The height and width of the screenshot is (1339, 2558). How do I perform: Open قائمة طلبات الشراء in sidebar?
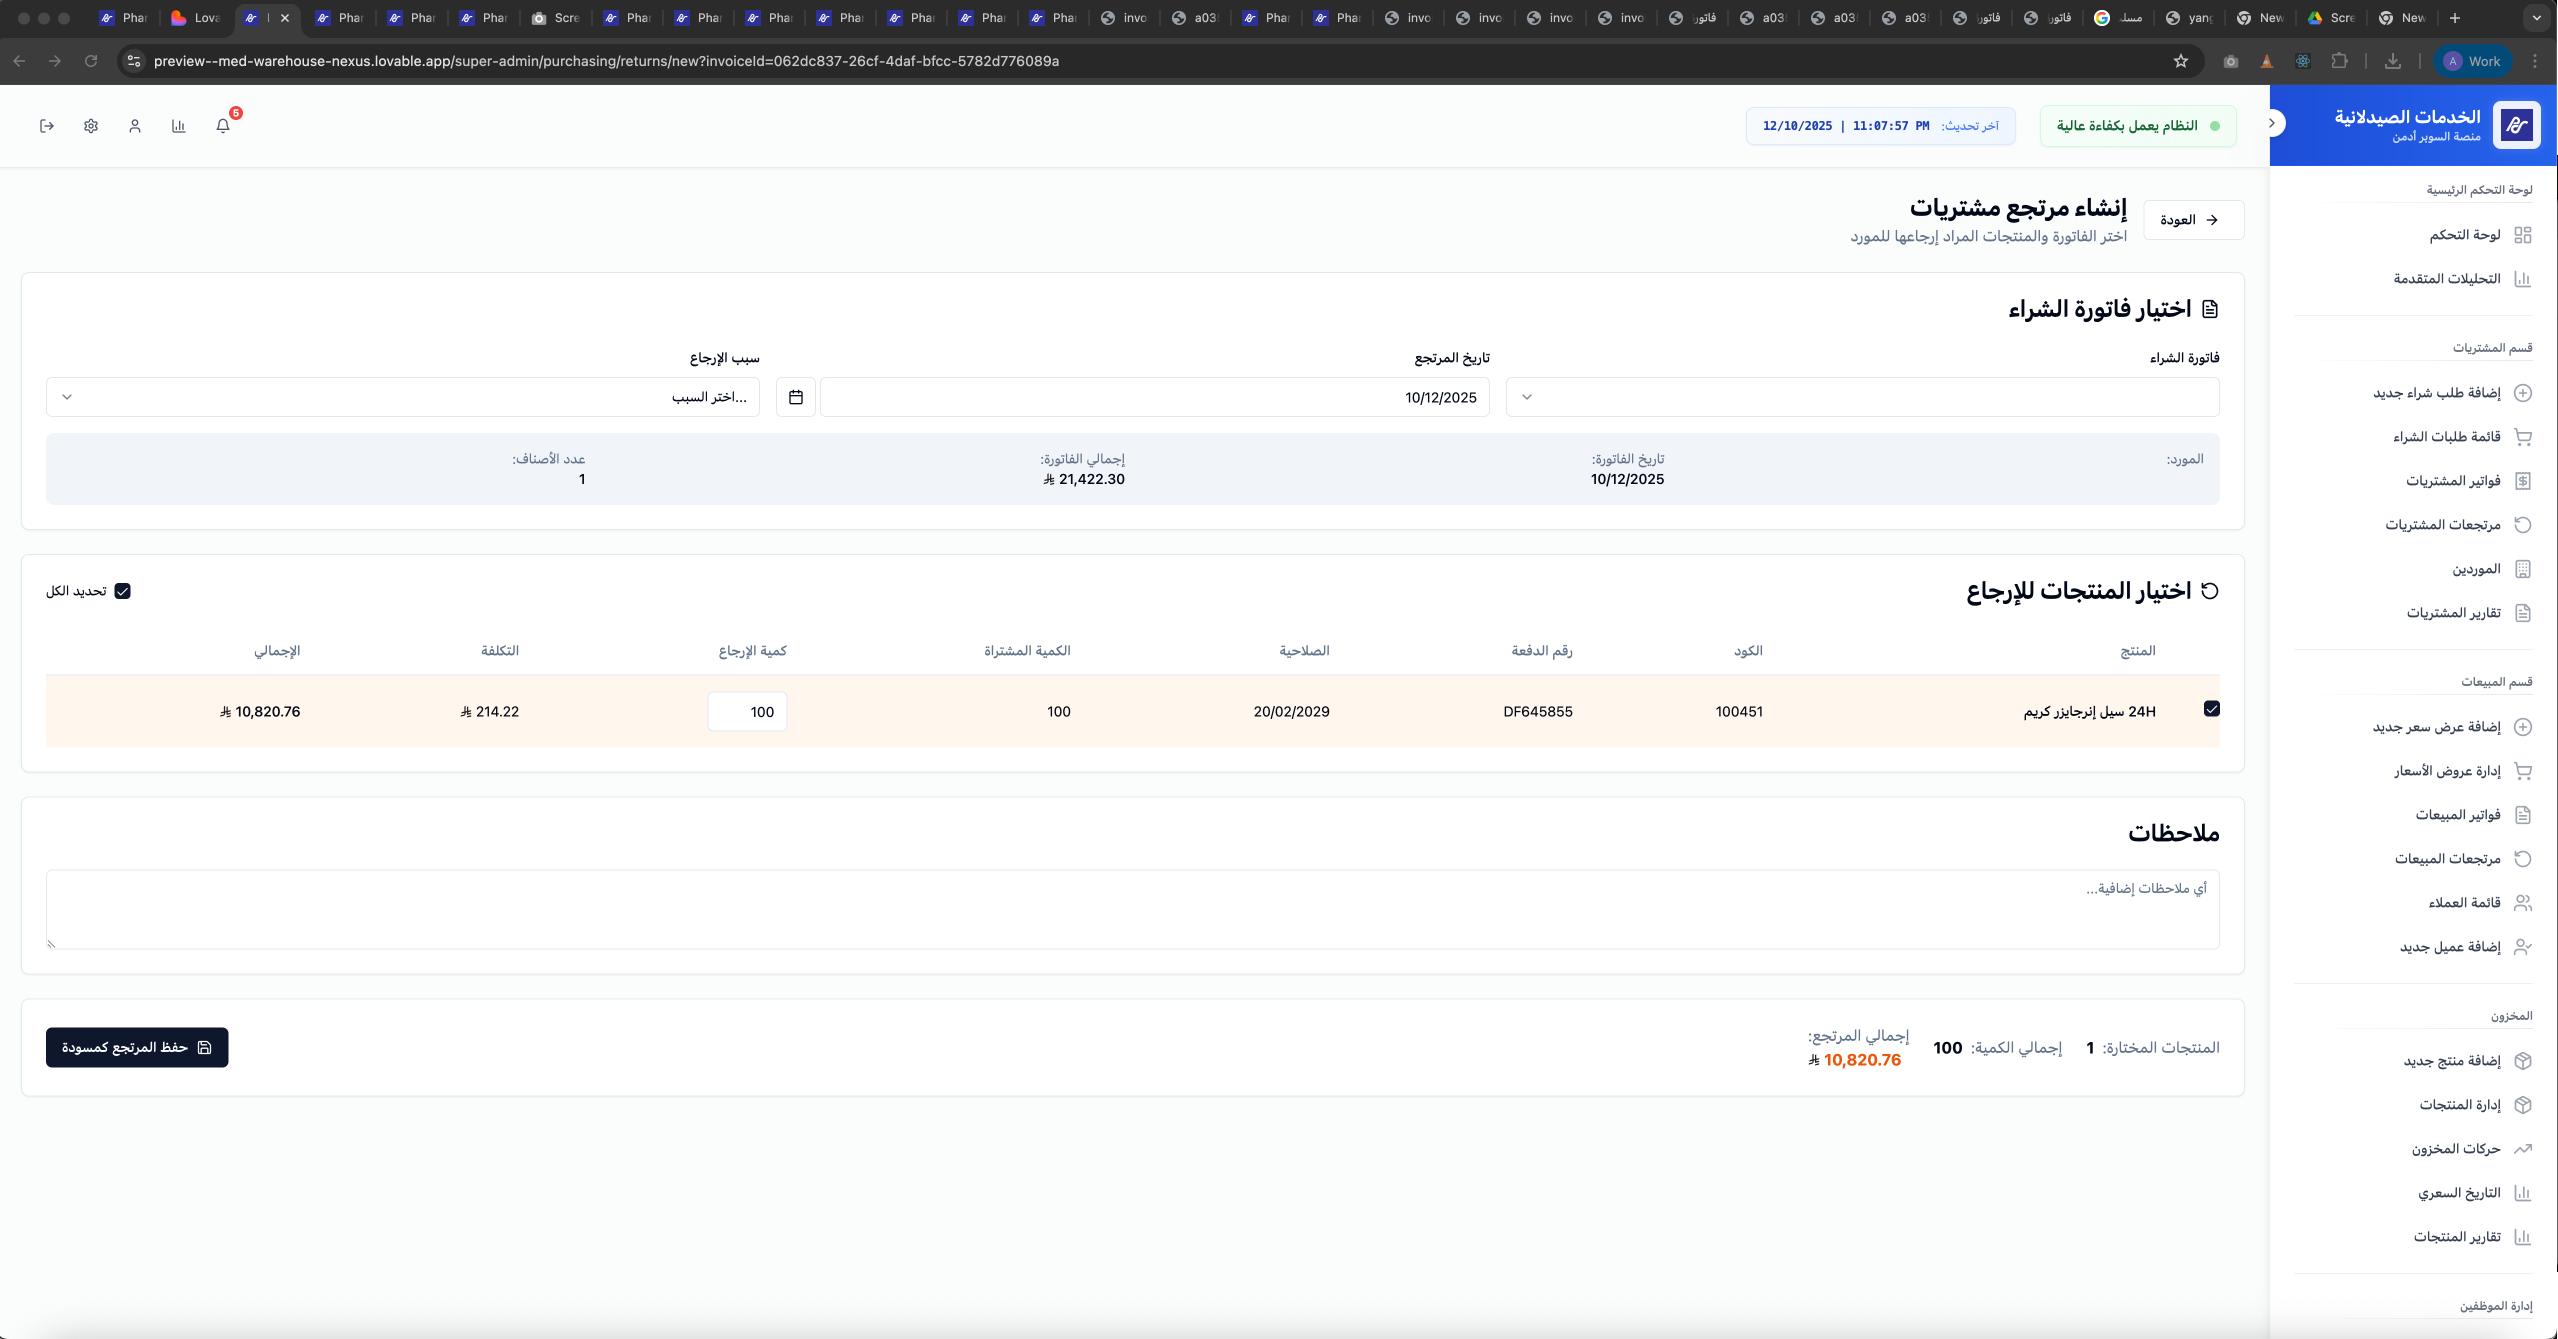(x=2461, y=437)
